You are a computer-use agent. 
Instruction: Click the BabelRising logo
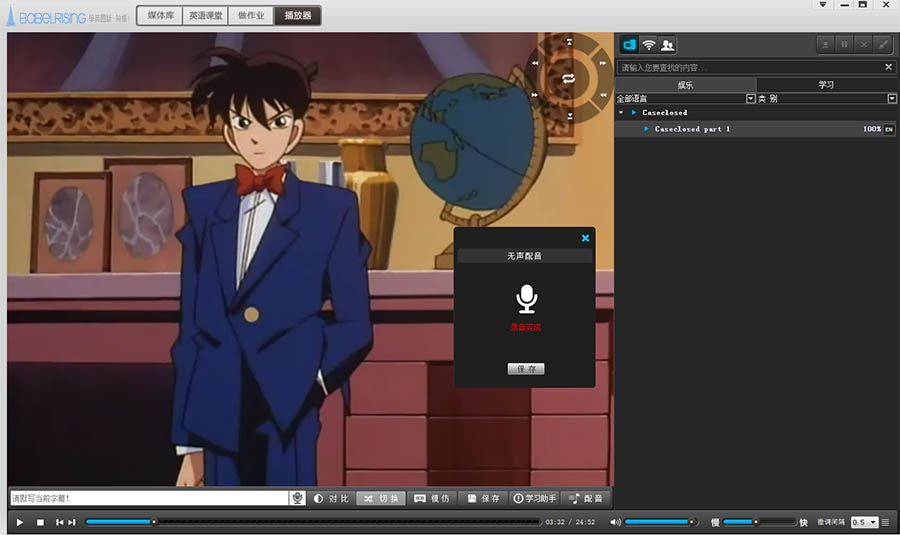point(47,17)
